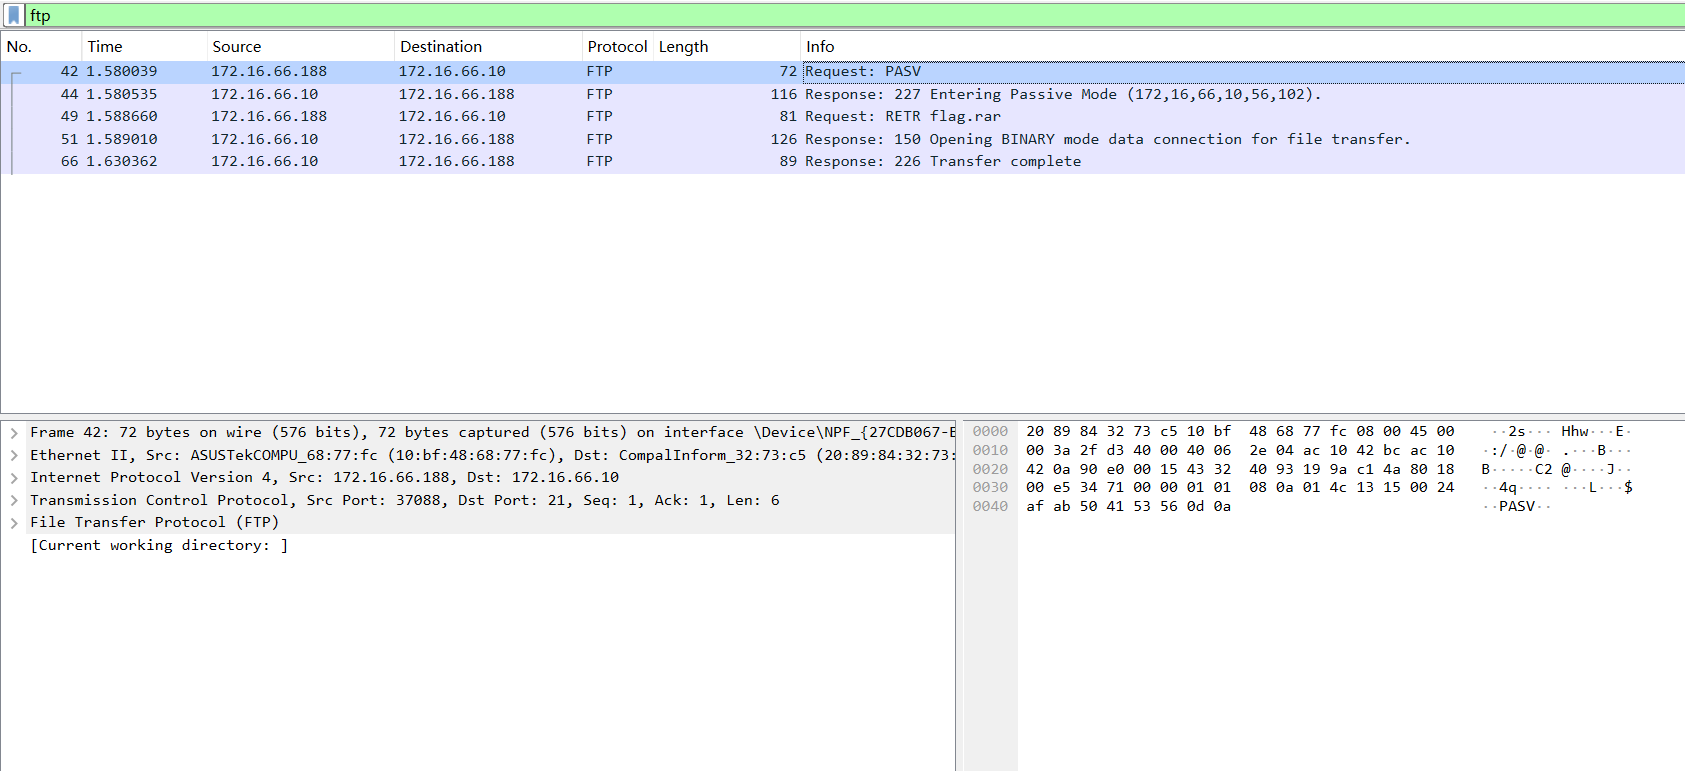Sort packets by the No. column header
Viewport: 1685px width, 771px height.
41,47
